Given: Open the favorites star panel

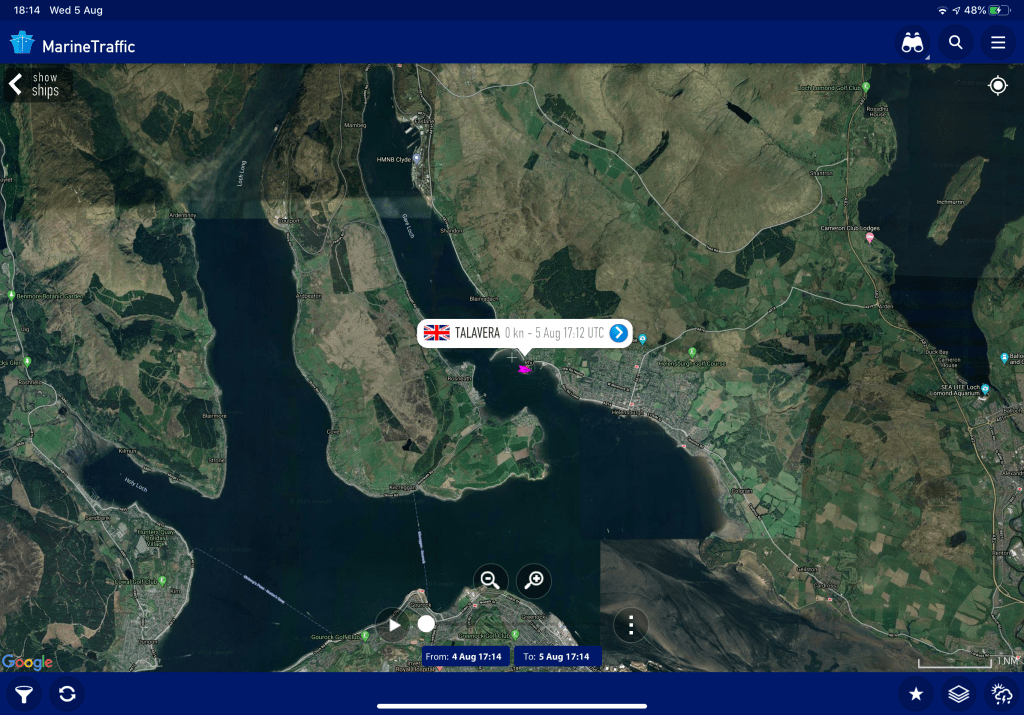Looking at the screenshot, I should [915, 693].
